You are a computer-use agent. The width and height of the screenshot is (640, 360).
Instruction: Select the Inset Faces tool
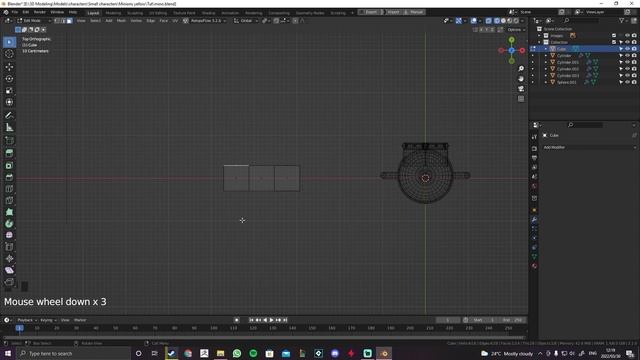click(9, 165)
